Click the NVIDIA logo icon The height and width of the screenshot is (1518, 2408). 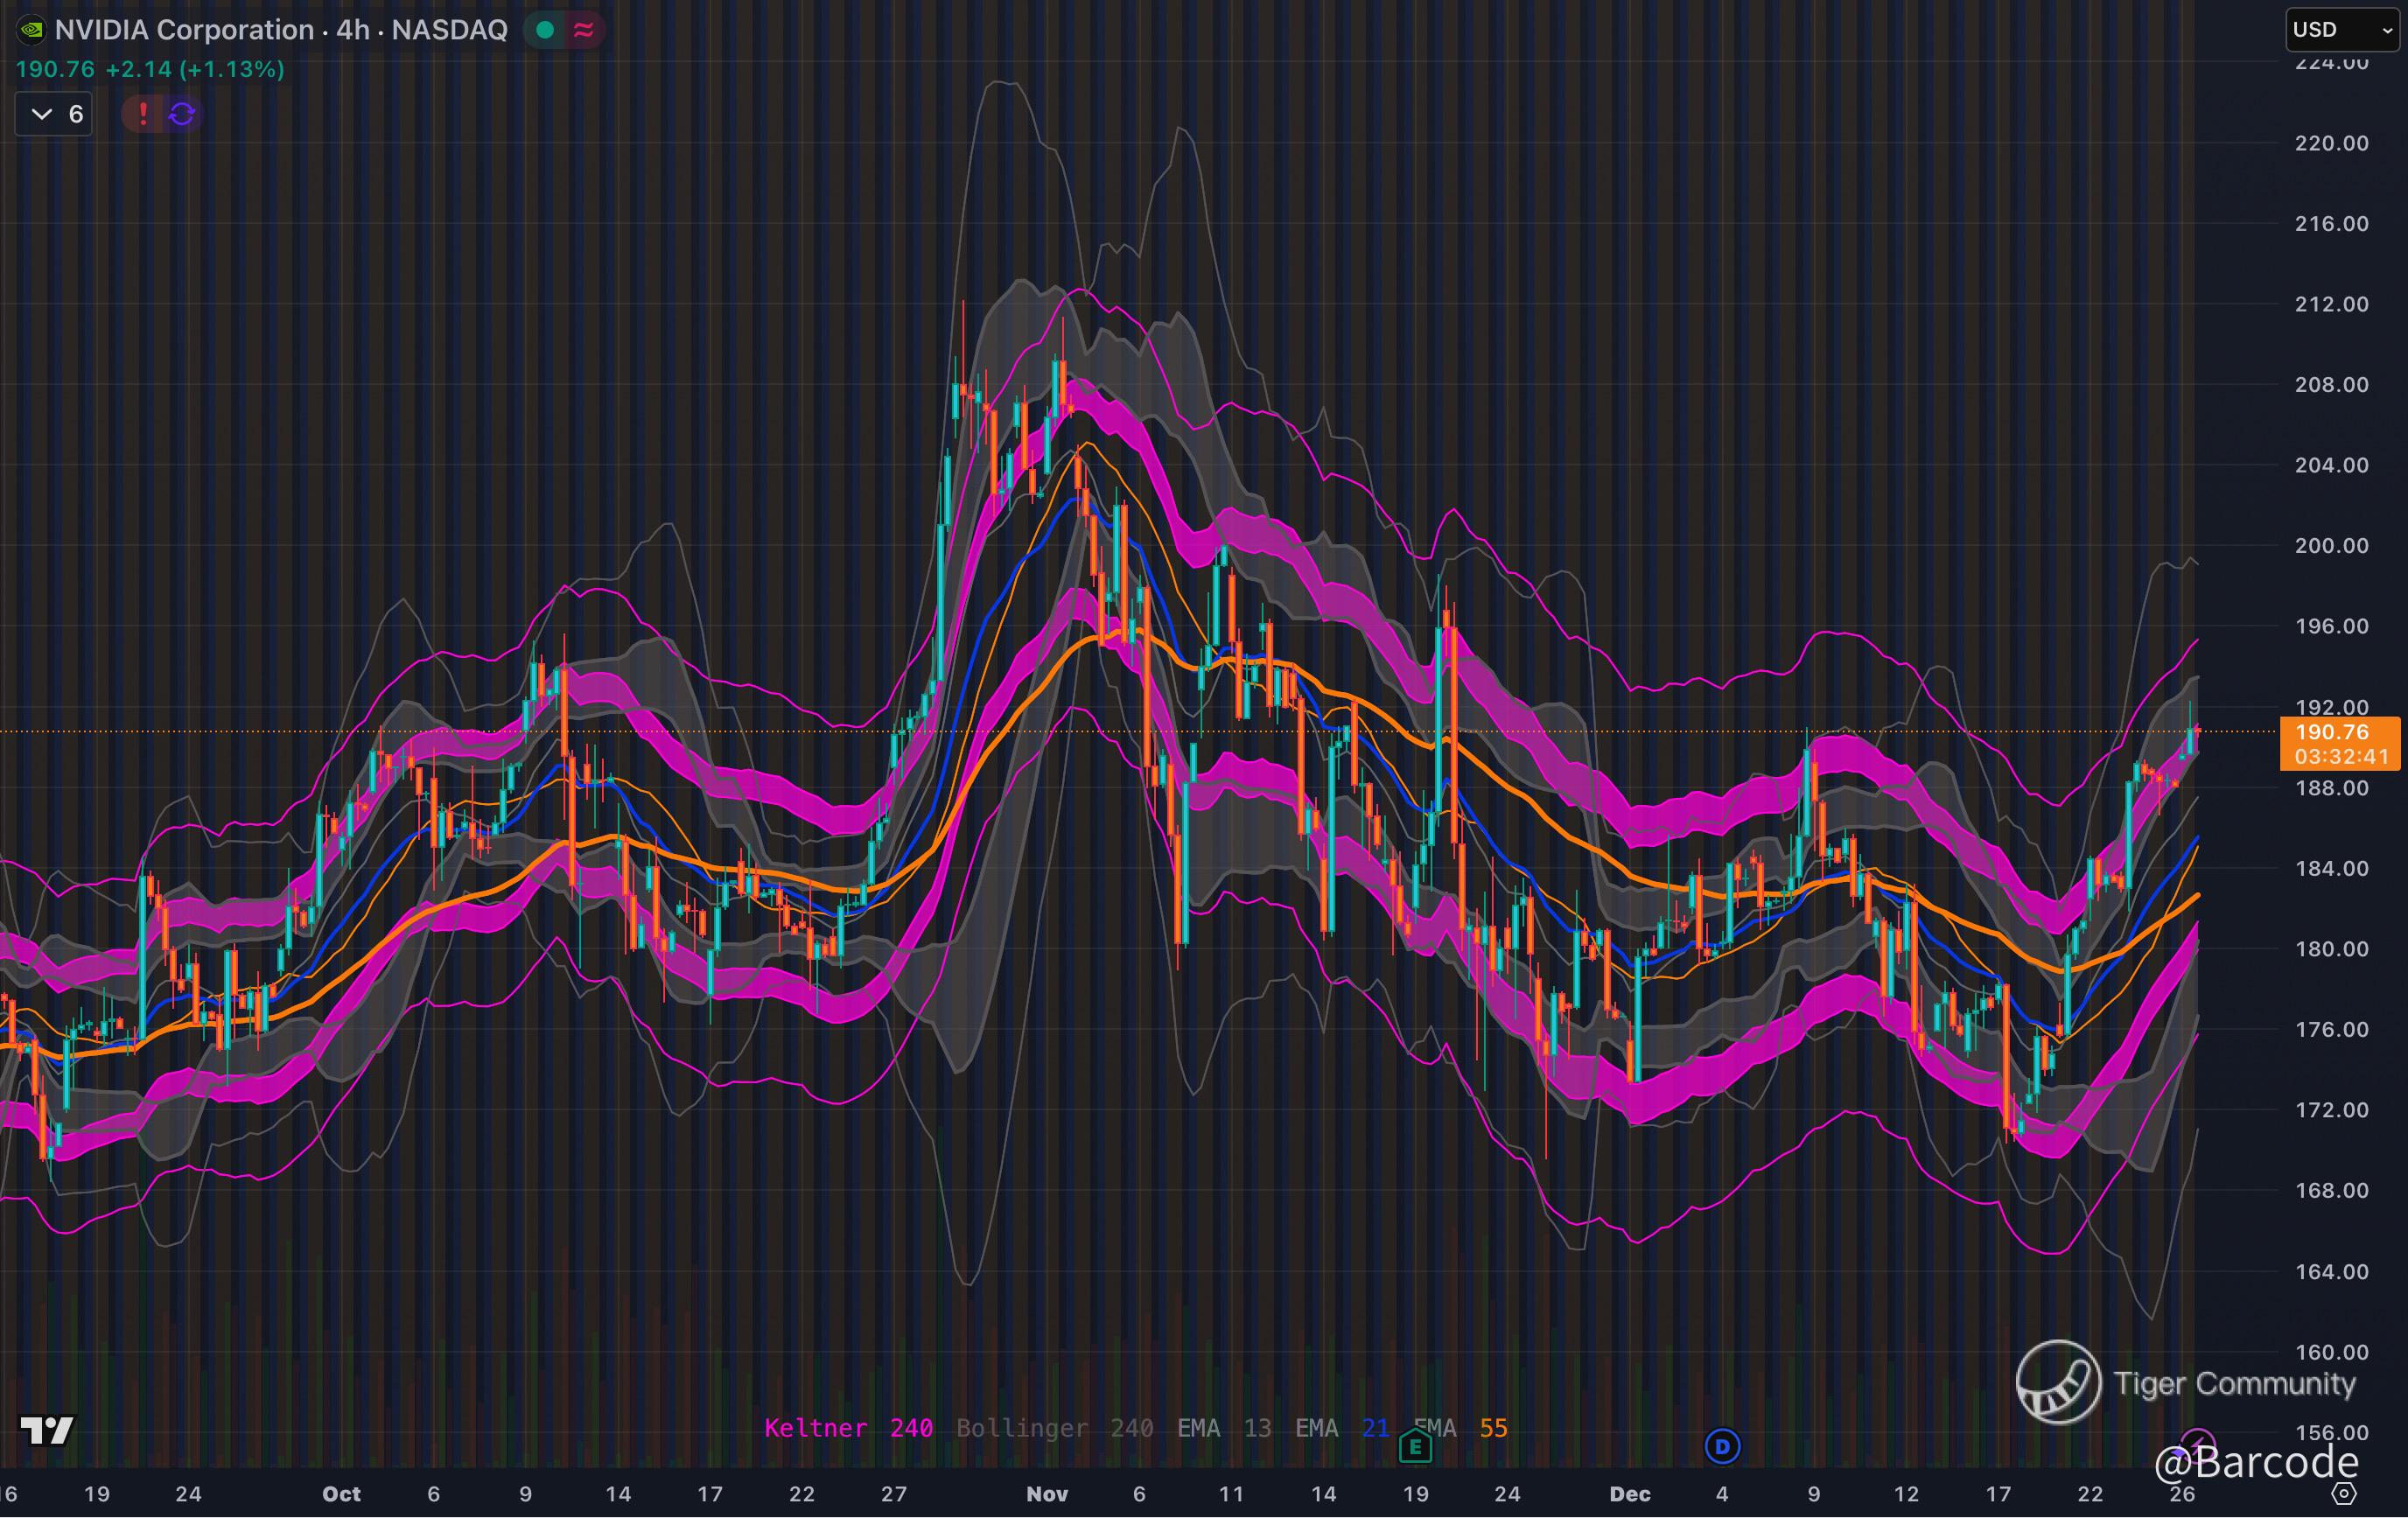pos(32,30)
